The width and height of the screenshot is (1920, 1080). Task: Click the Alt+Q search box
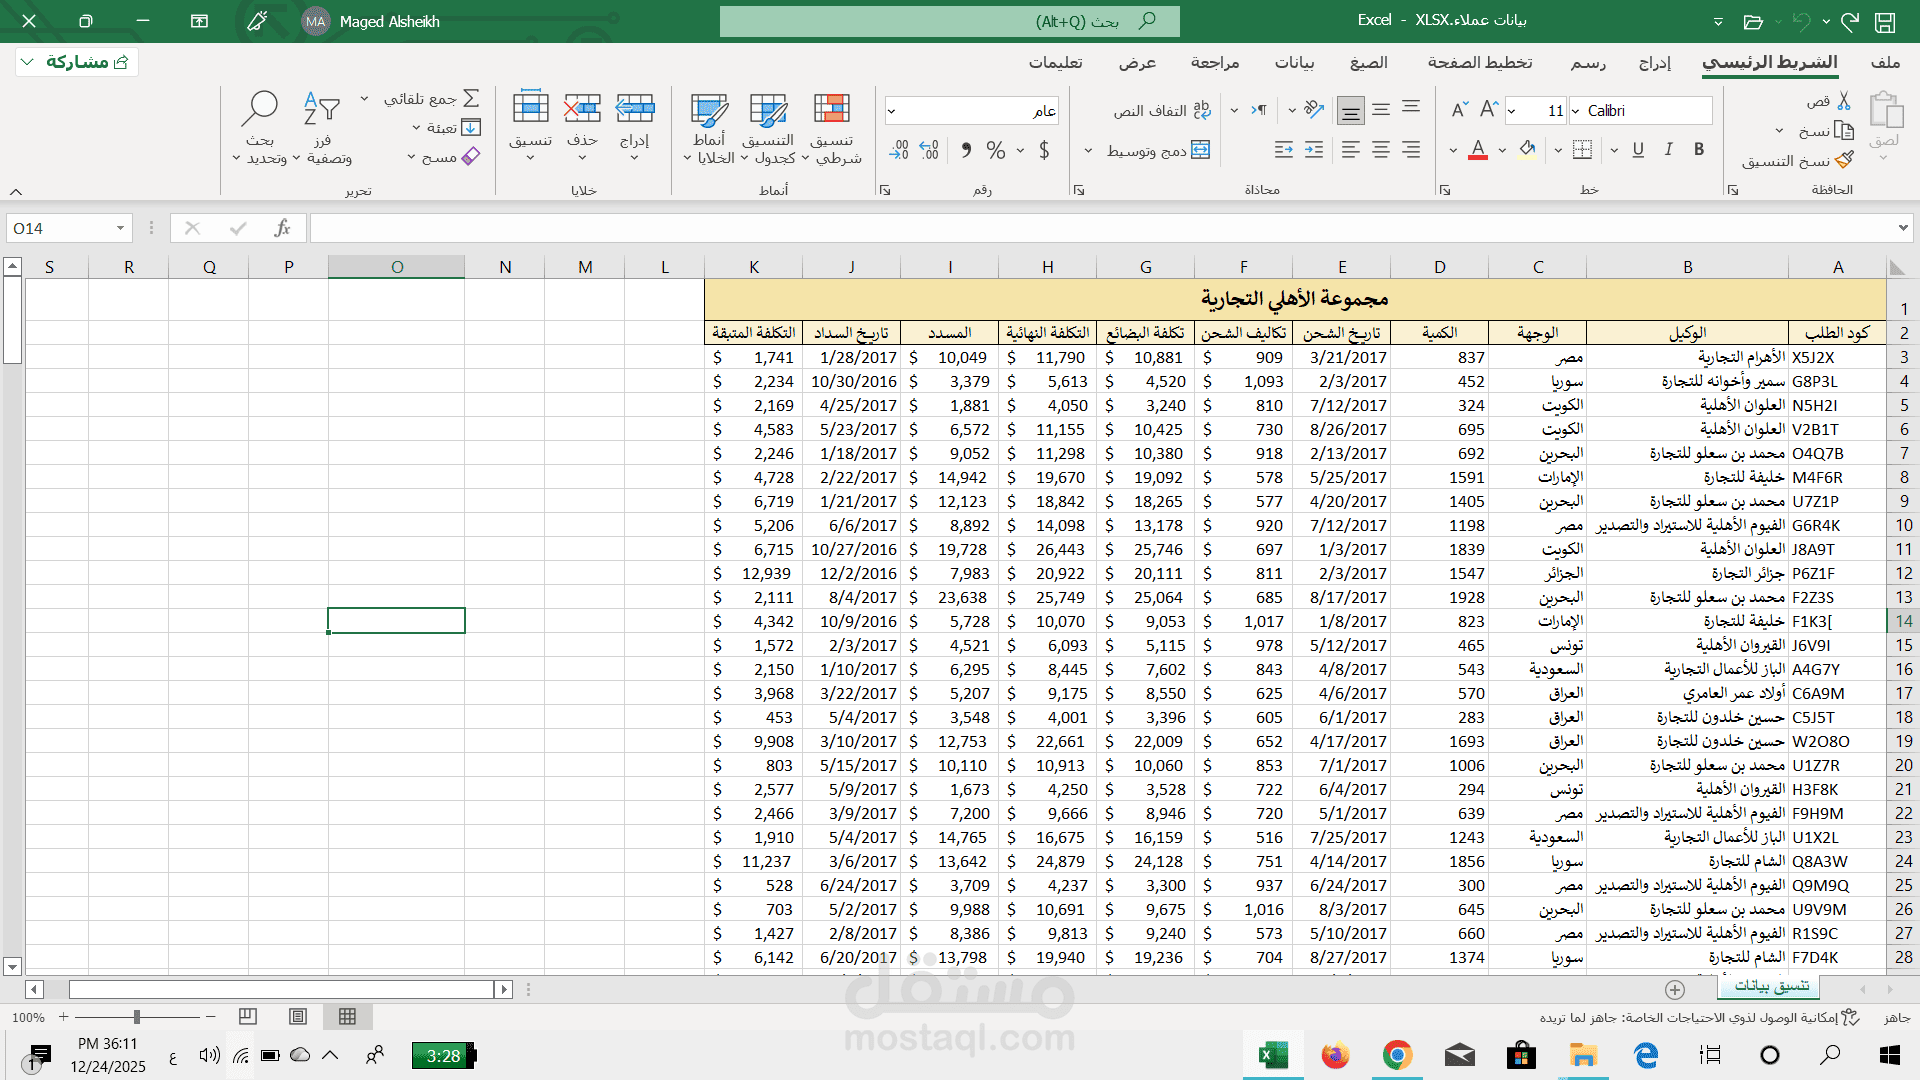[x=950, y=21]
